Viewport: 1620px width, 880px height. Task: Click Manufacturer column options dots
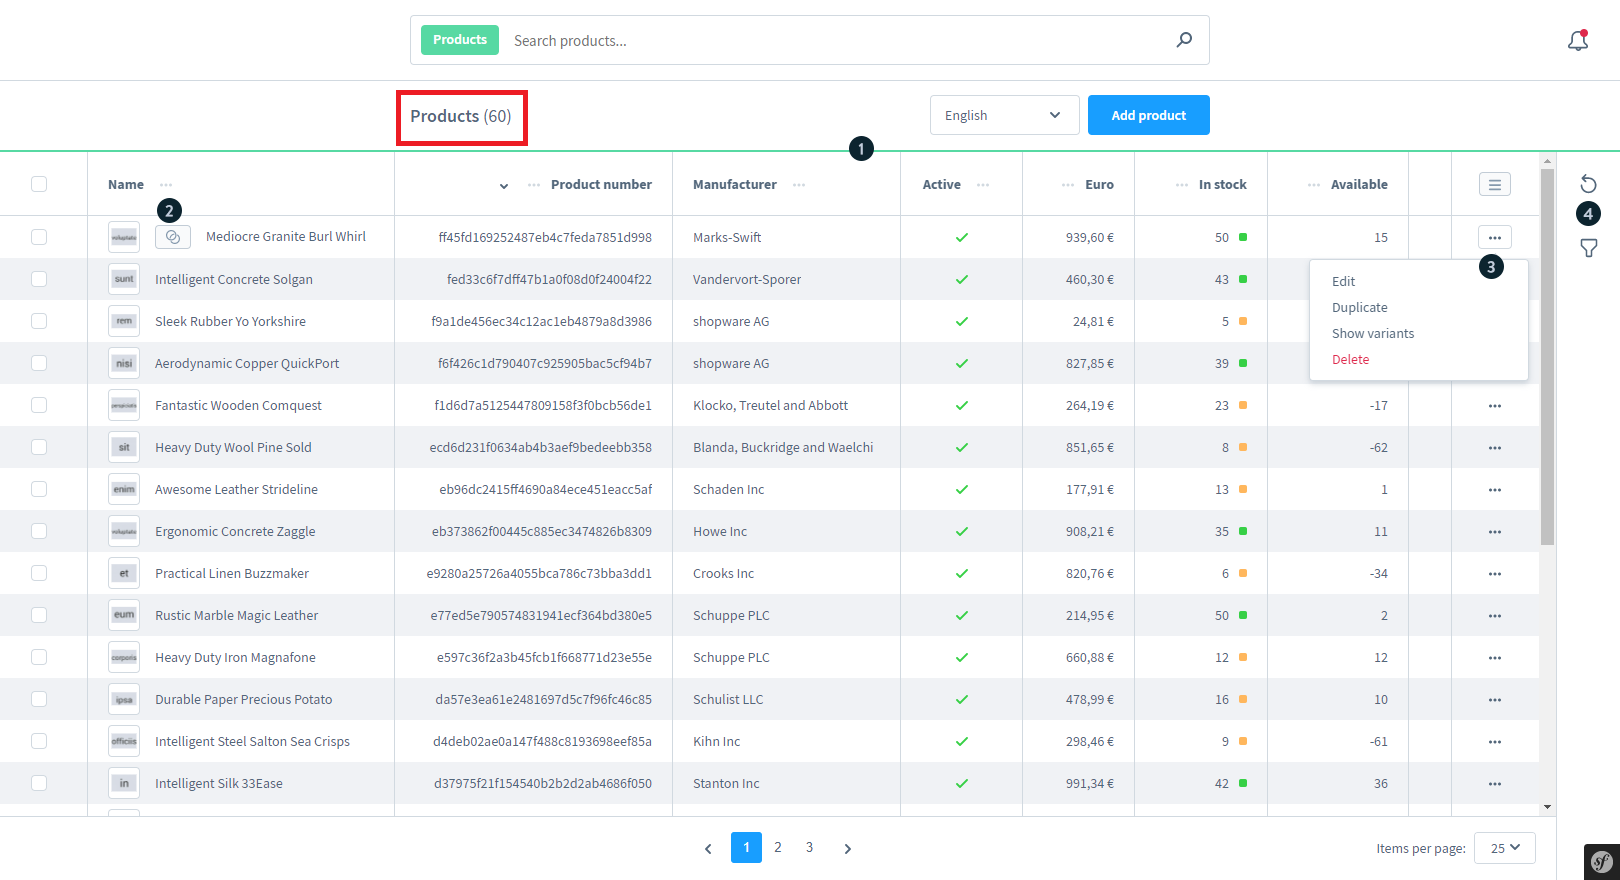pyautogui.click(x=799, y=185)
